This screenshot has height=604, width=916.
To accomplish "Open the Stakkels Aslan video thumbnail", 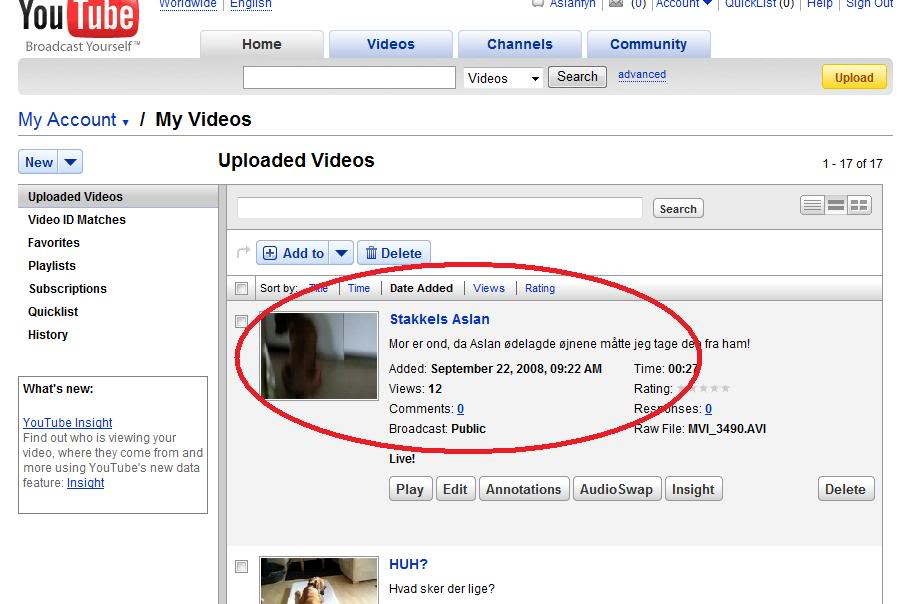I will (319, 356).
